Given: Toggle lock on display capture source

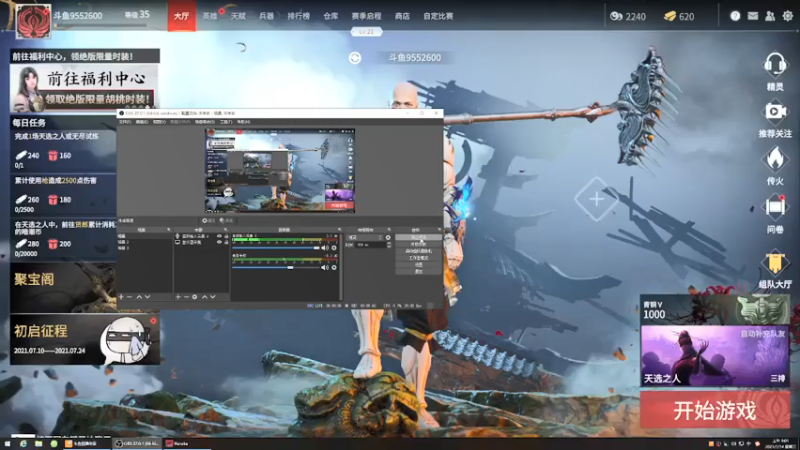Looking at the screenshot, I should click(226, 242).
